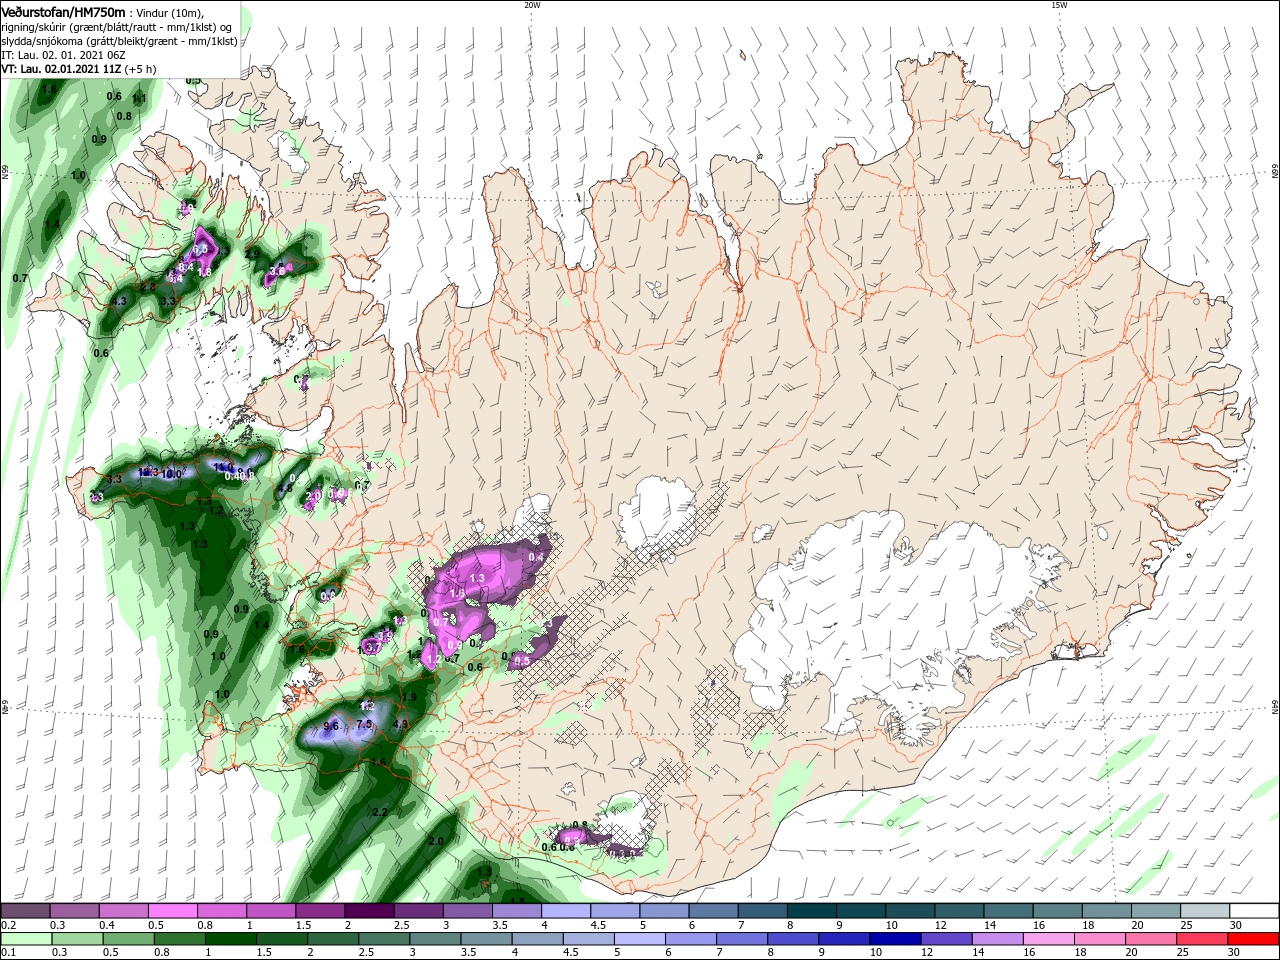
Task: Click the "2.2" rain value offshore
Action: click(379, 812)
